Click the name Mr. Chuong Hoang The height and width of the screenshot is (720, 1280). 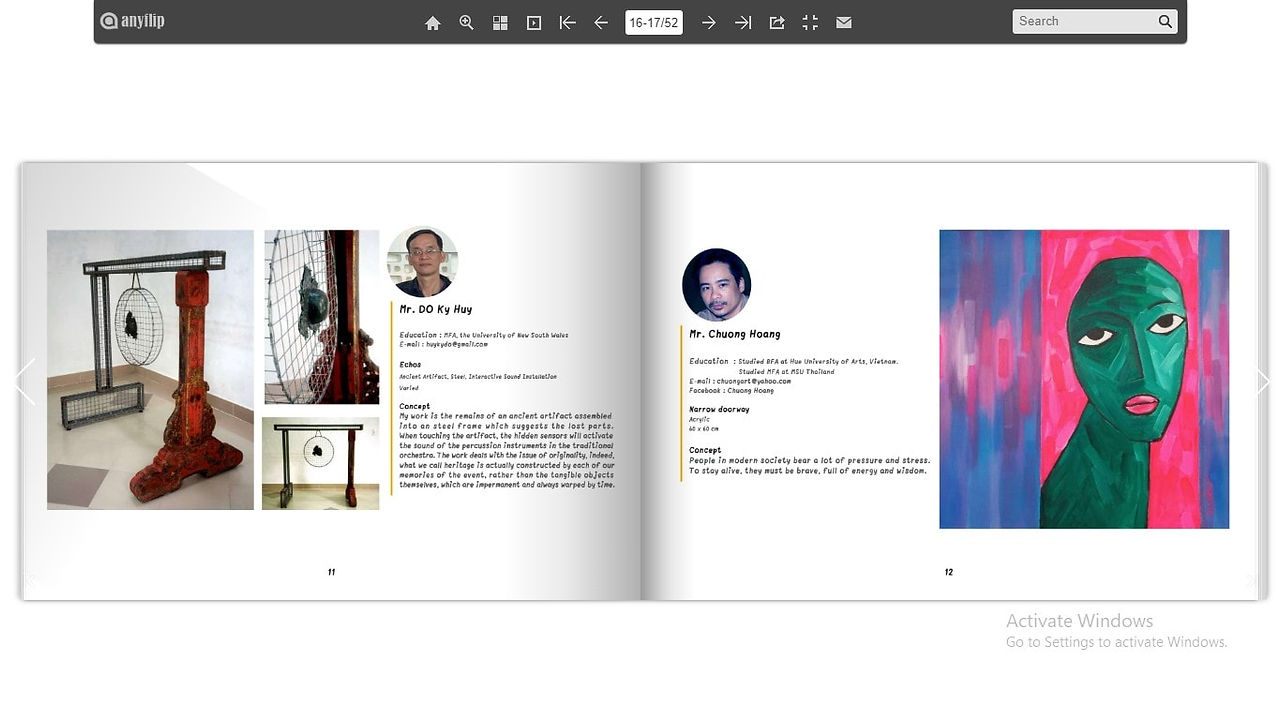click(x=735, y=334)
